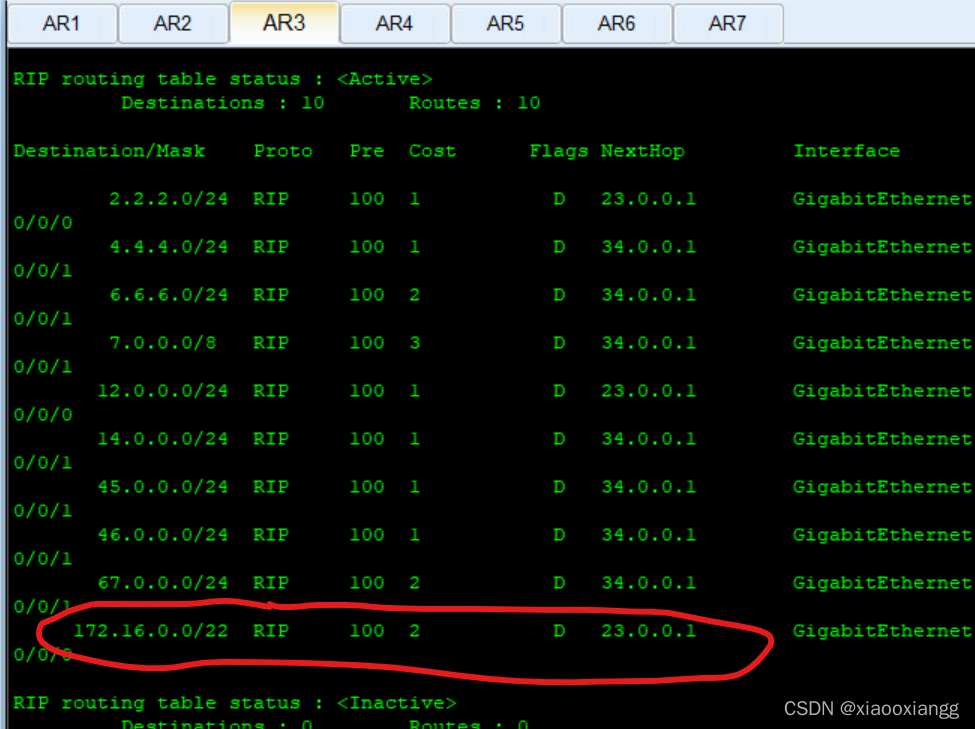
Task: Click the Inactive RIP routing table status line
Action: tap(234, 703)
